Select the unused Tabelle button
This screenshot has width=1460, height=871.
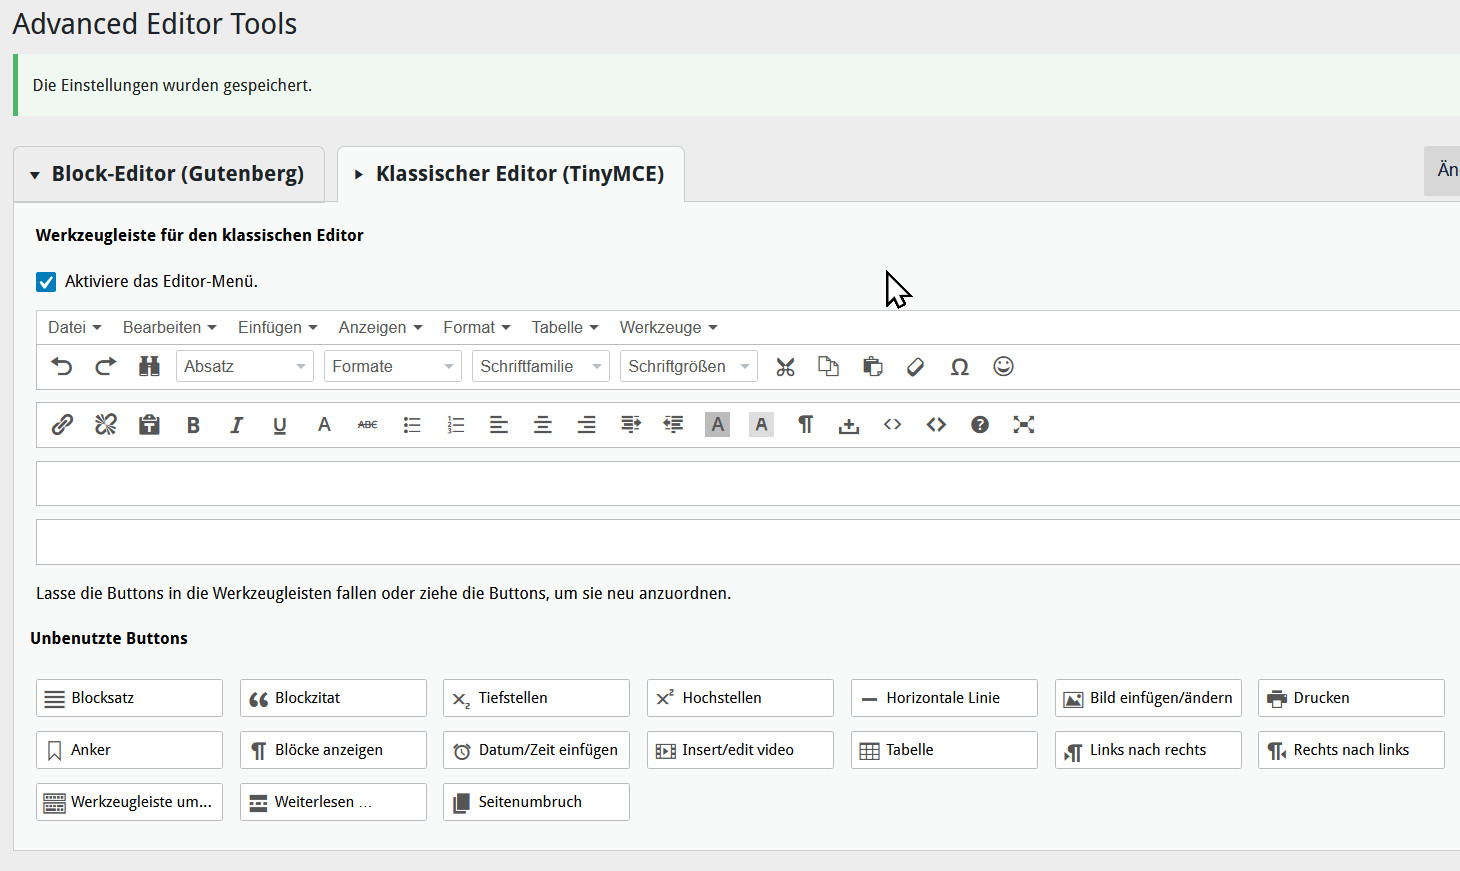pyautogui.click(x=944, y=750)
